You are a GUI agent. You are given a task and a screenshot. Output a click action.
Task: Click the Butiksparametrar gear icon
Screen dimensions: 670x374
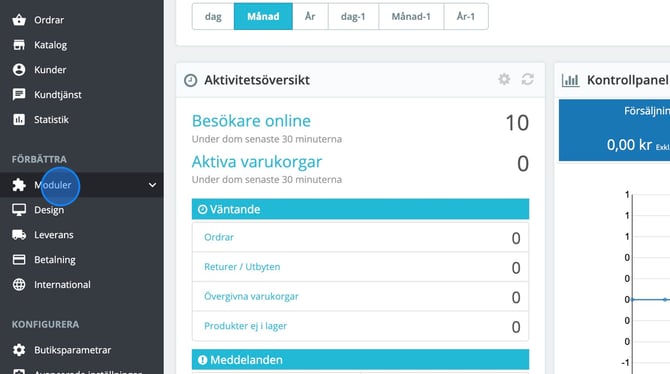(x=19, y=350)
